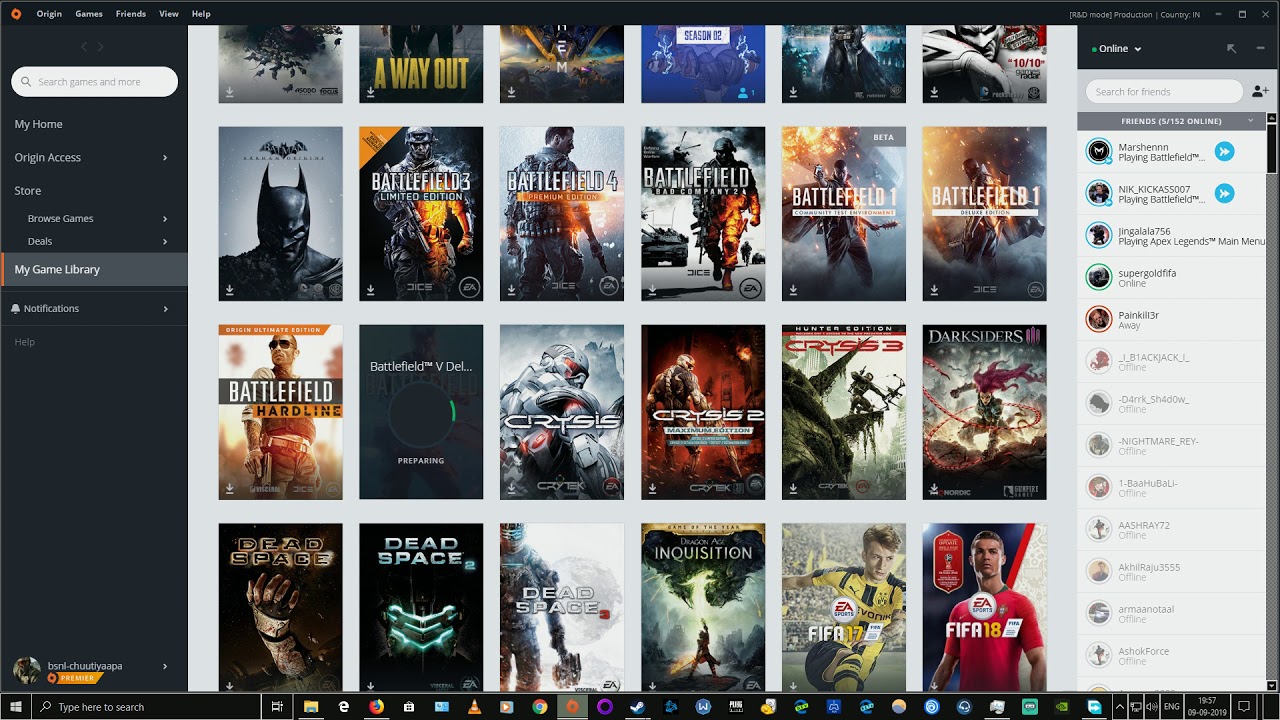Open Battlefield 4 Premium Edition tile

tap(562, 214)
